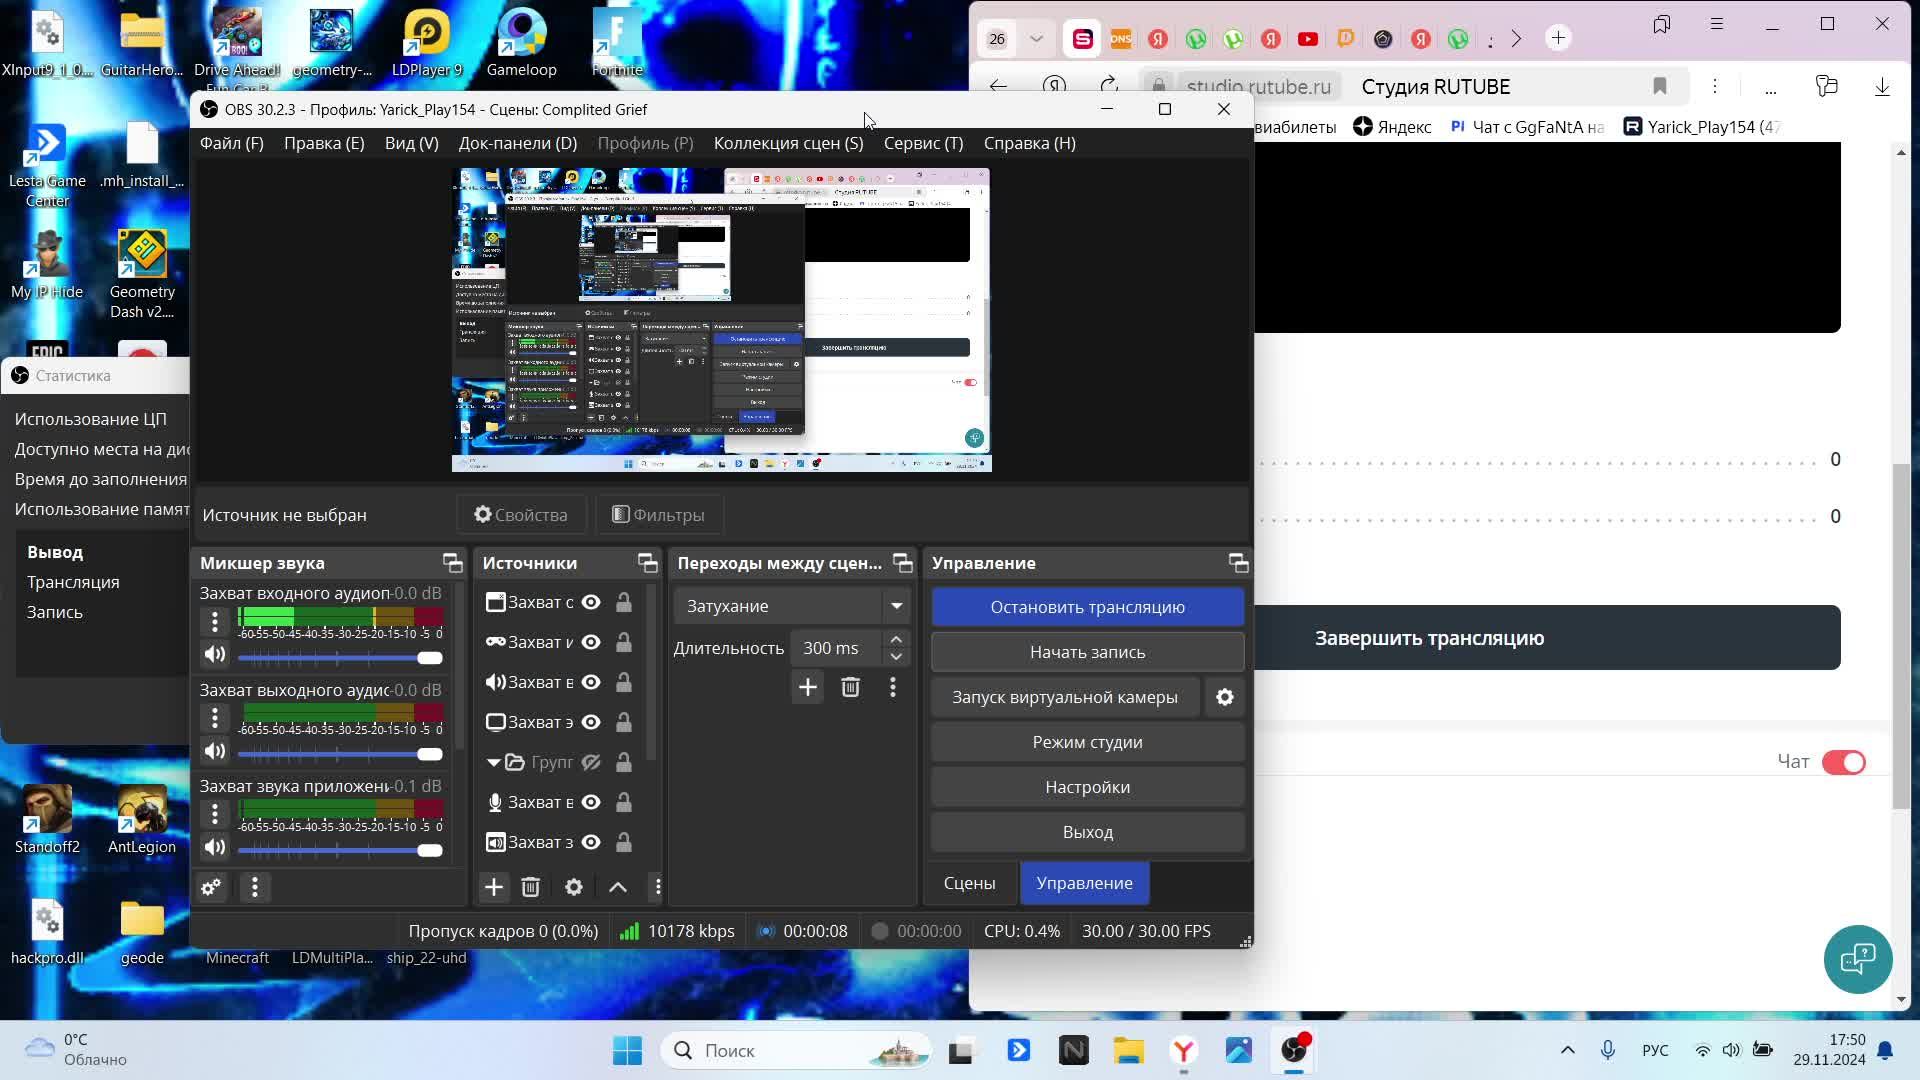
Task: Click Завершить трансляцию in browser
Action: click(x=1429, y=638)
